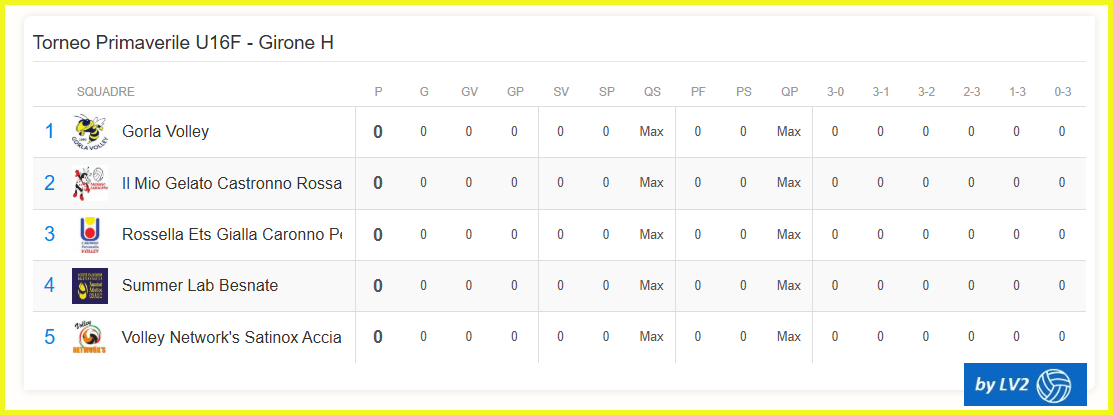Open the Gorla Volley team link
This screenshot has width=1113, height=415.
click(165, 132)
